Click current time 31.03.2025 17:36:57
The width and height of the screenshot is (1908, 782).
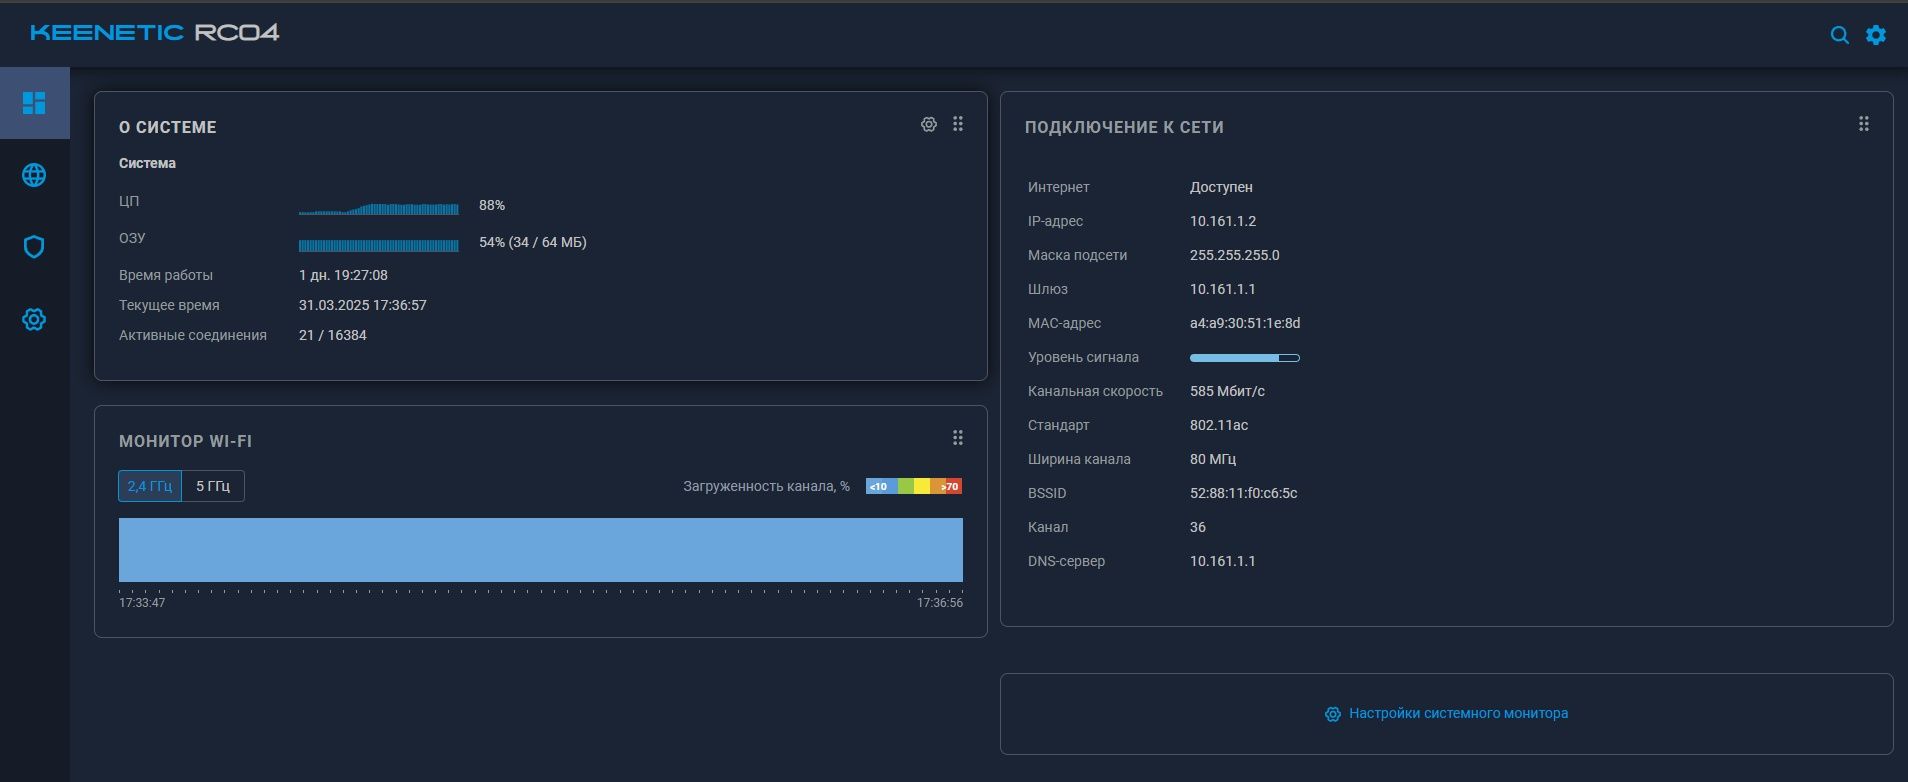pos(363,305)
